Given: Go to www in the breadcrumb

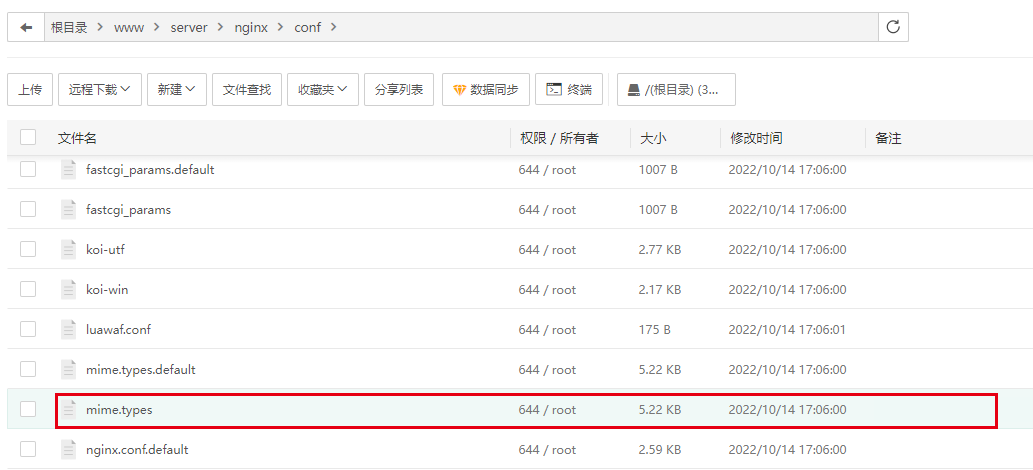Looking at the screenshot, I should pyautogui.click(x=128, y=28).
